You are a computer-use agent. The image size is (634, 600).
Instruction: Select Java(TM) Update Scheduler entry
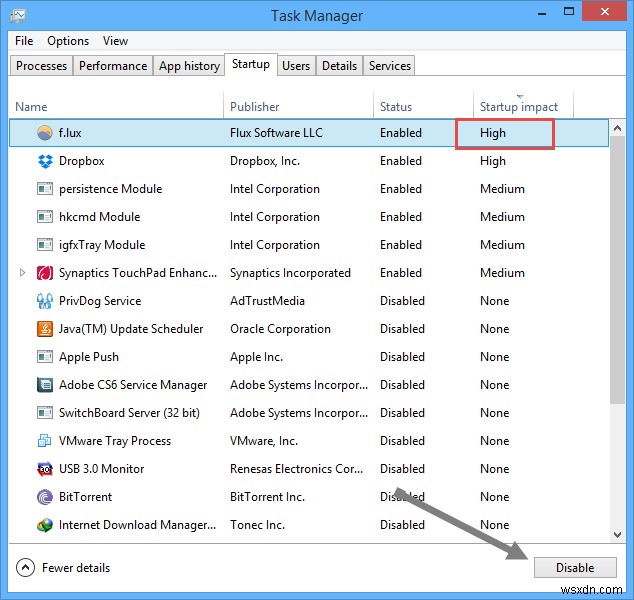pos(131,329)
